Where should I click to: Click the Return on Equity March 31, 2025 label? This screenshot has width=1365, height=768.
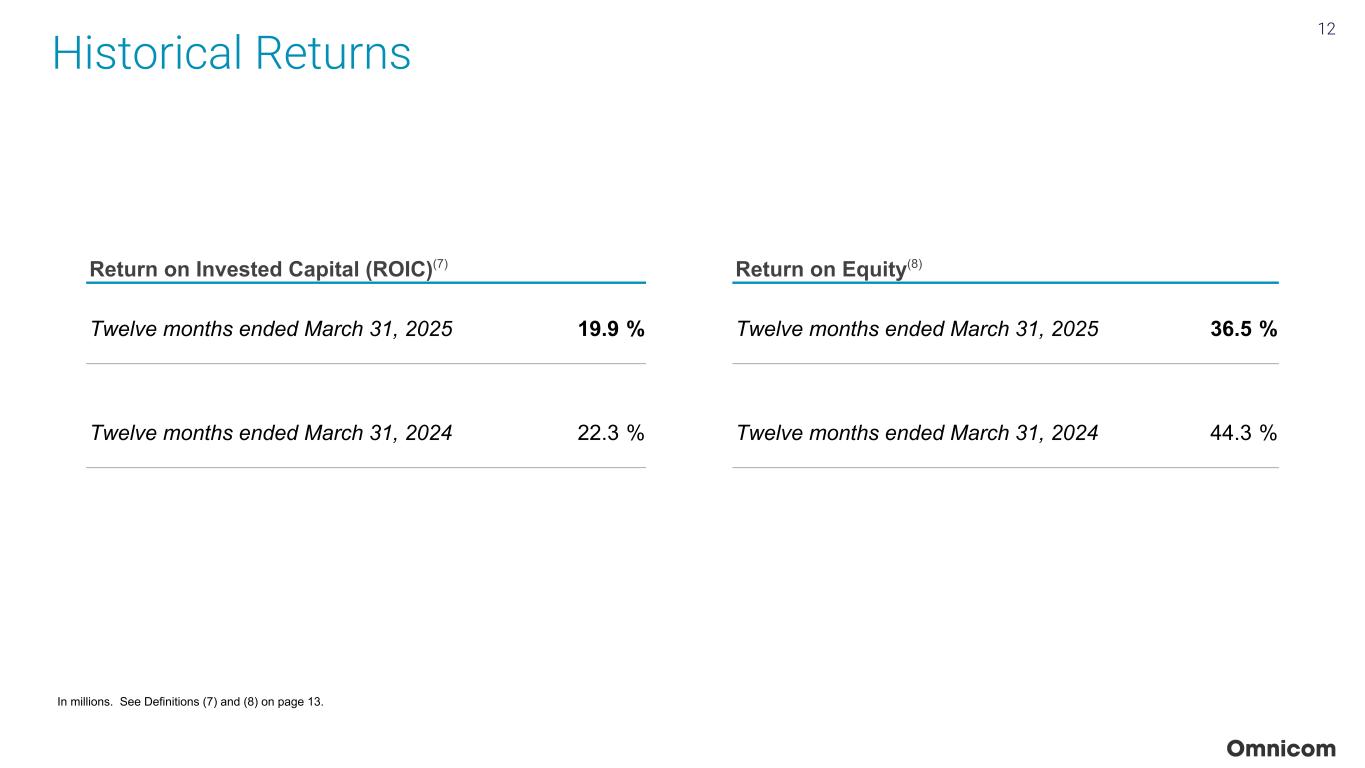tap(917, 329)
